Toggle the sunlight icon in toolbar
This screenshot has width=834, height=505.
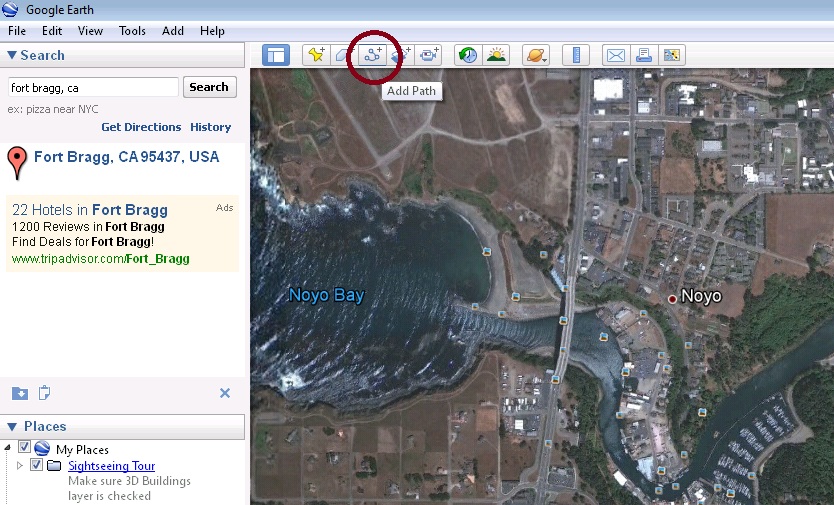tap(496, 55)
